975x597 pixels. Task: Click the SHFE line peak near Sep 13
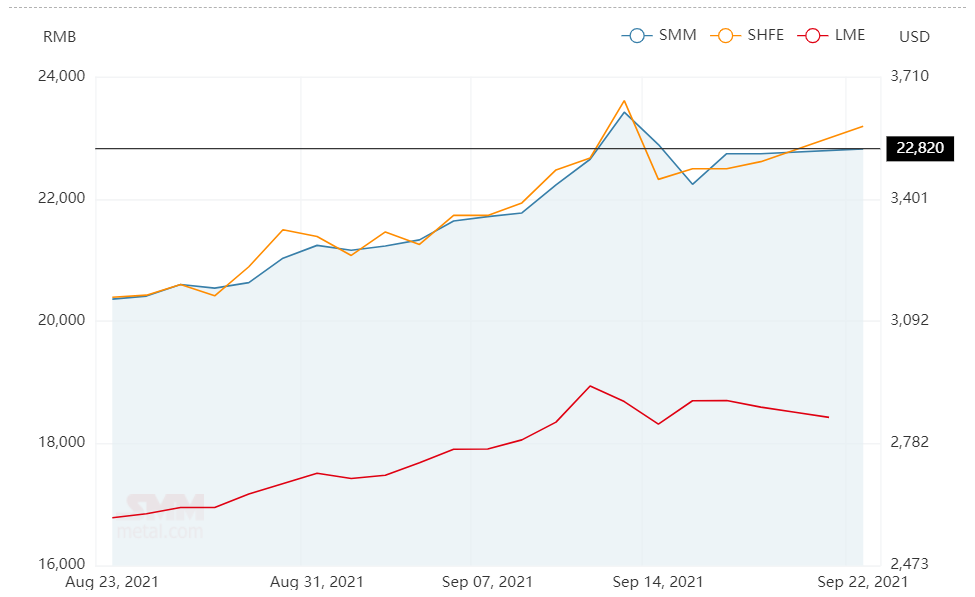624,101
